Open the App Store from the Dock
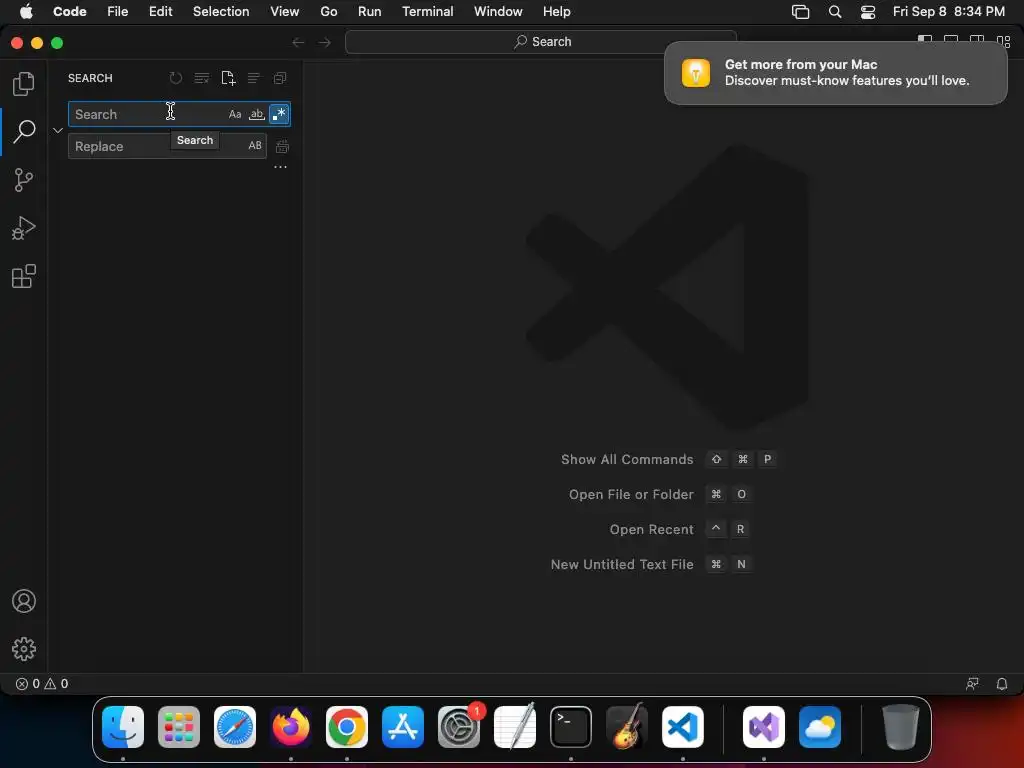Viewport: 1024px width, 768px height. coord(403,727)
